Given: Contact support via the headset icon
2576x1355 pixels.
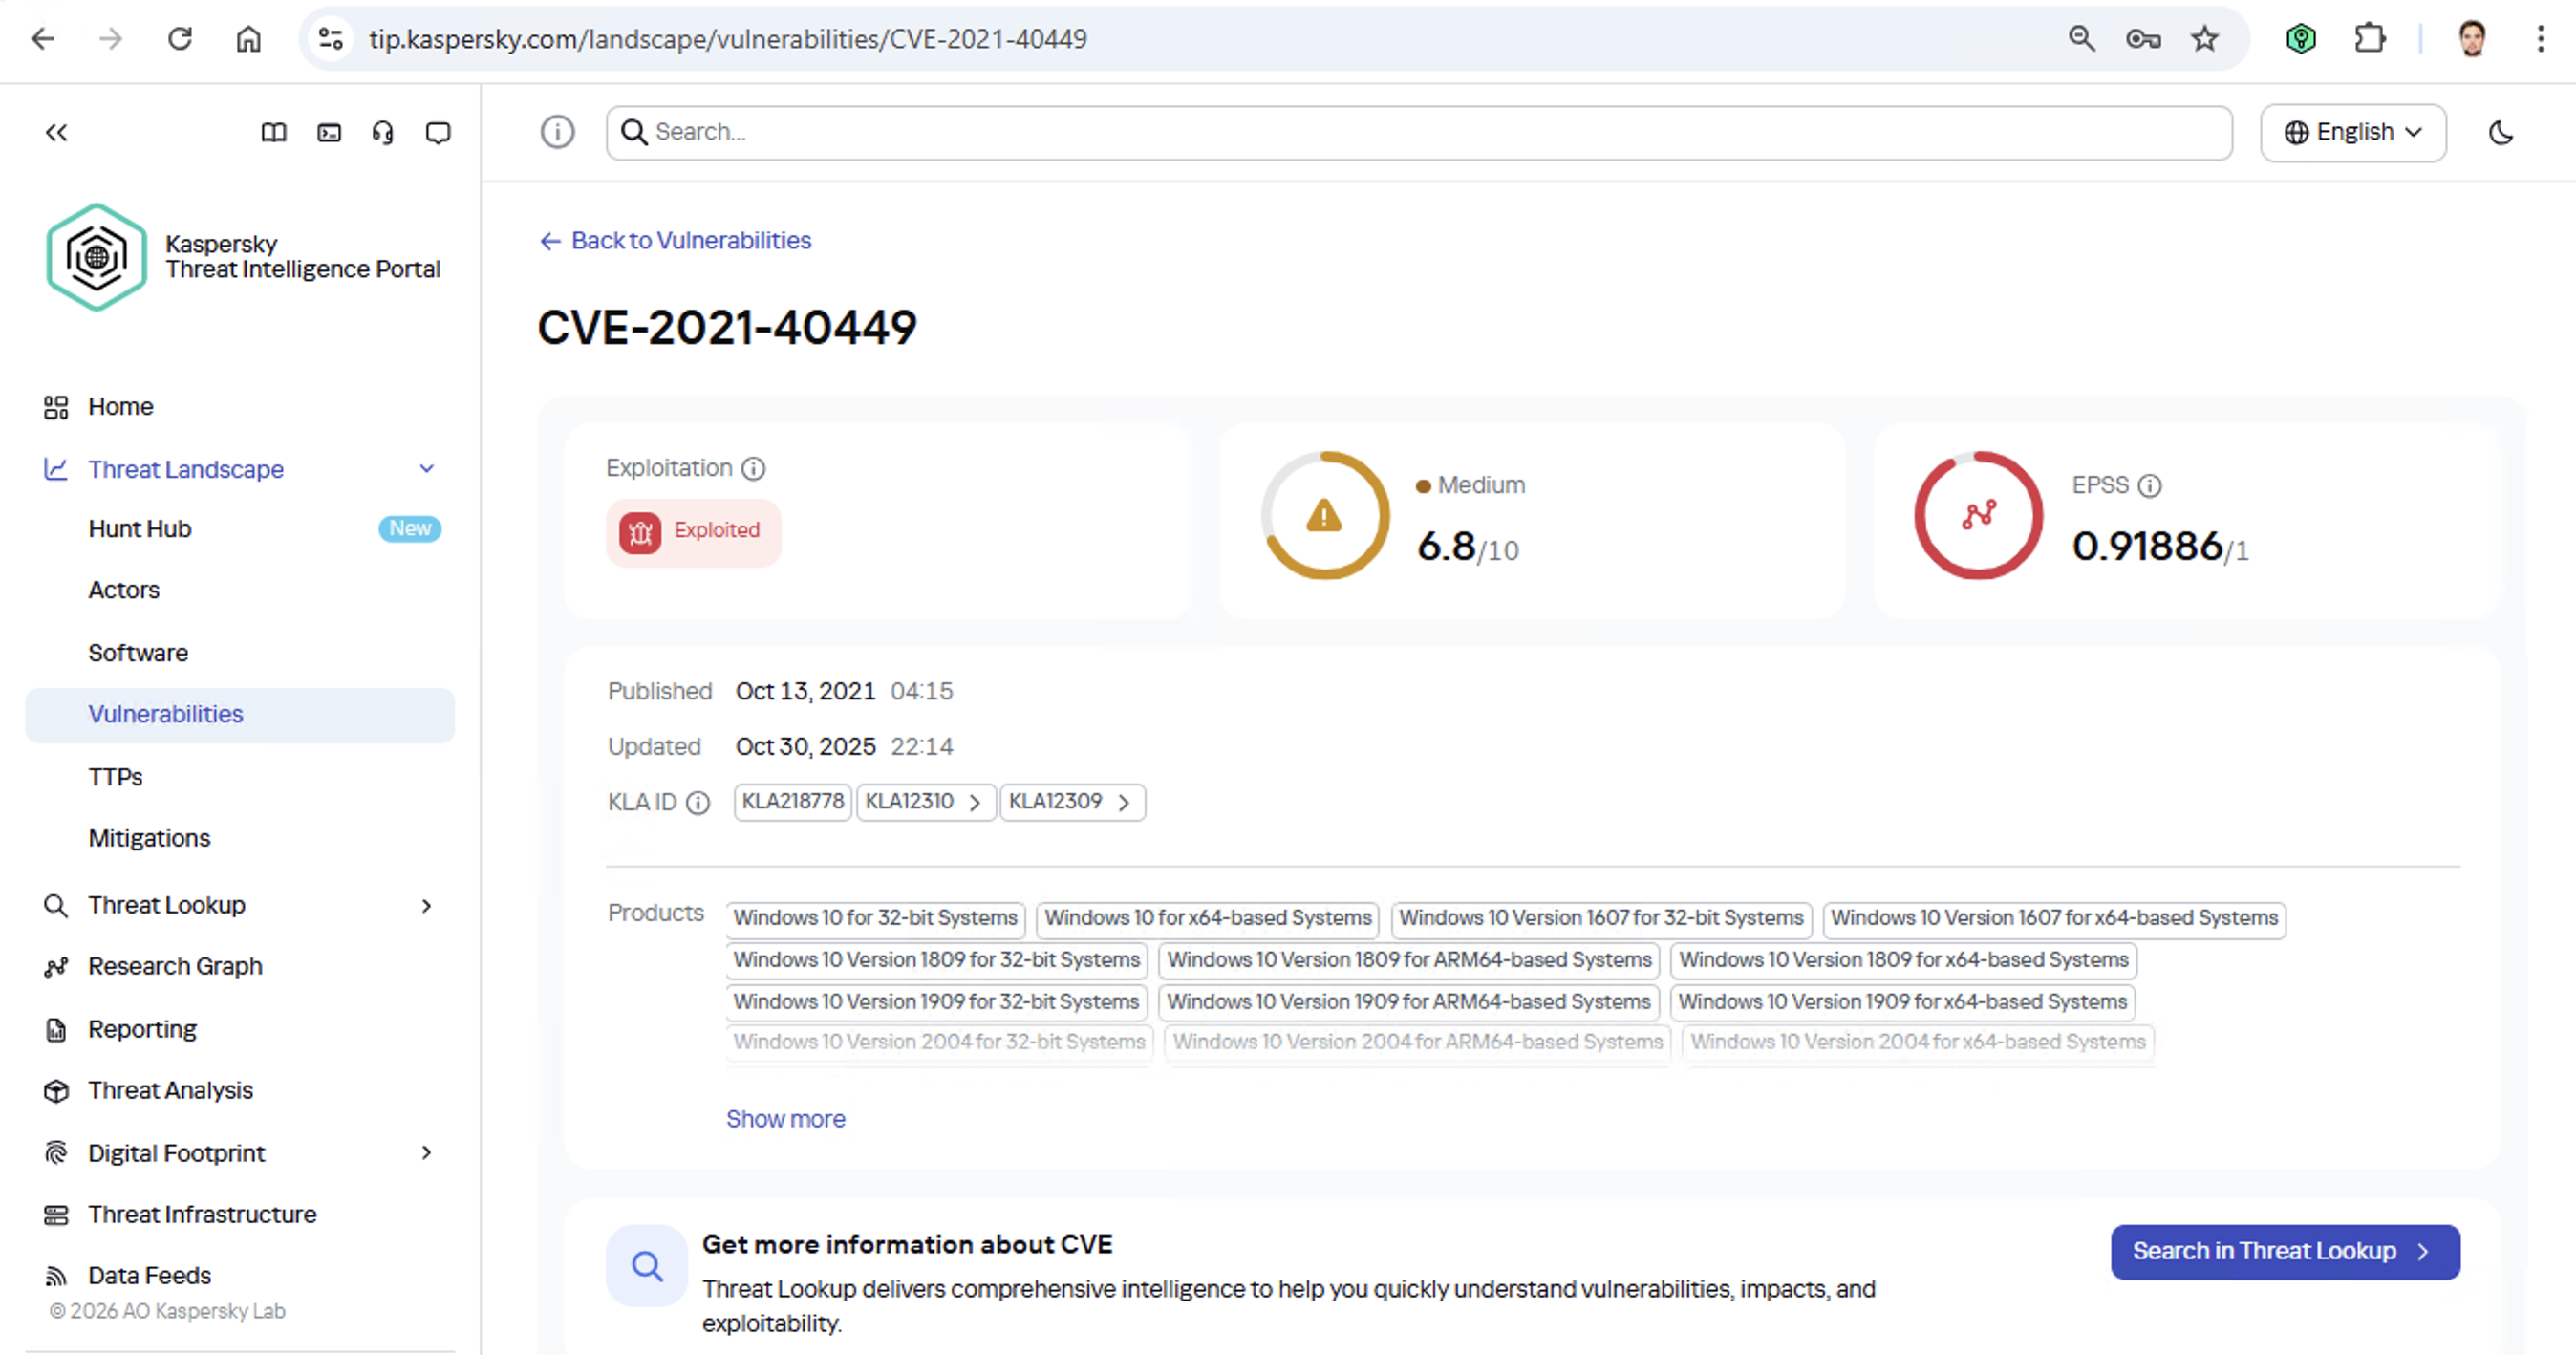Looking at the screenshot, I should 382,132.
